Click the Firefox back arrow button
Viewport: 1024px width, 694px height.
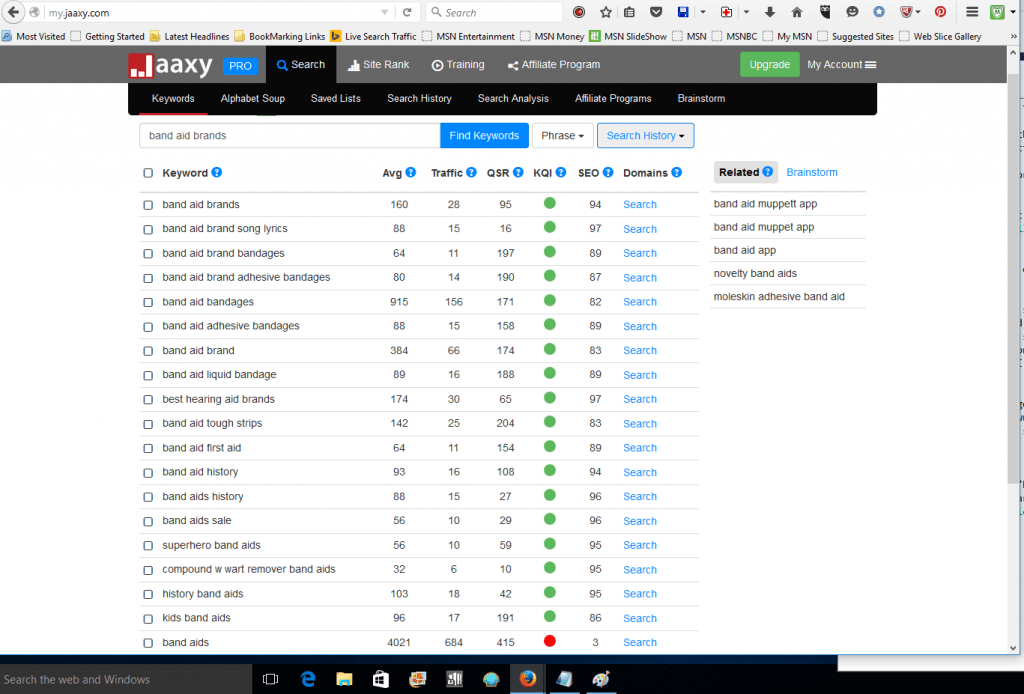click(15, 13)
